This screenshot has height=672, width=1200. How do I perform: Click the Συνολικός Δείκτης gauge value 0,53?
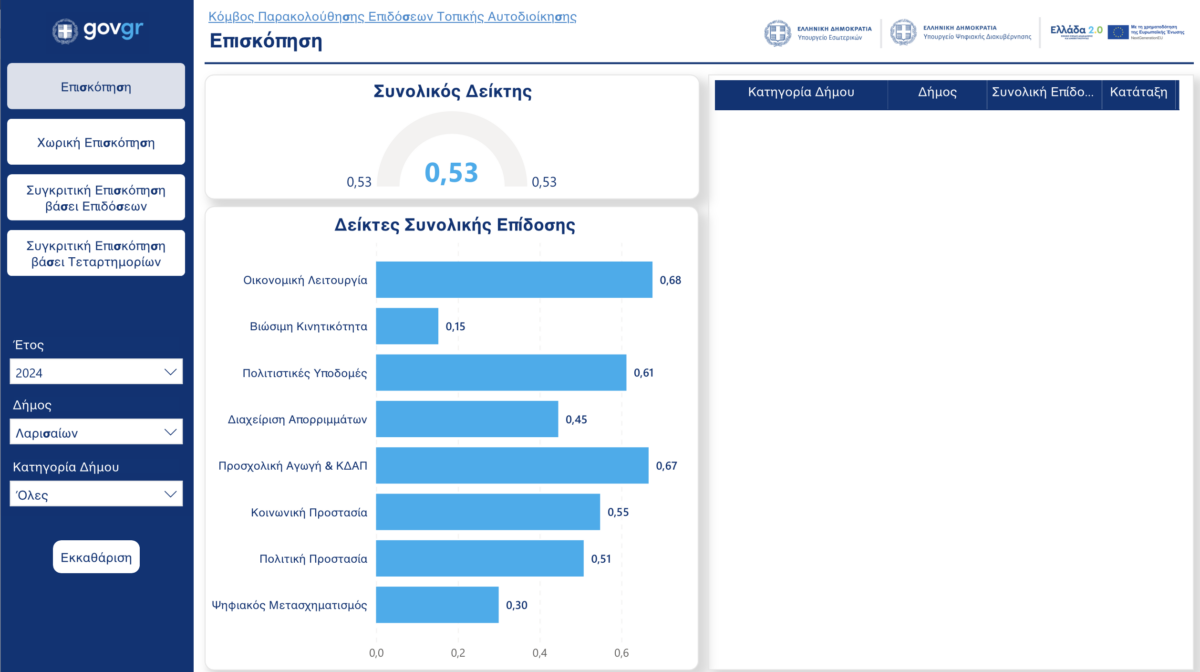[x=452, y=172]
